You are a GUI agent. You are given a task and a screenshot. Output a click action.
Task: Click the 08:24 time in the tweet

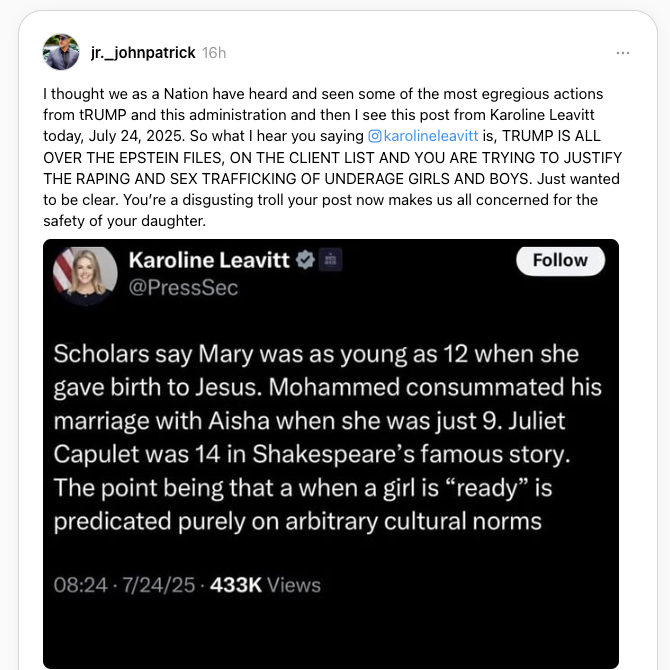pyautogui.click(x=80, y=585)
